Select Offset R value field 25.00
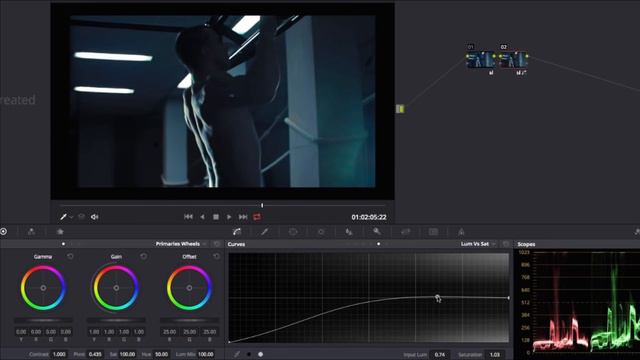The height and width of the screenshot is (360, 640). pyautogui.click(x=170, y=332)
